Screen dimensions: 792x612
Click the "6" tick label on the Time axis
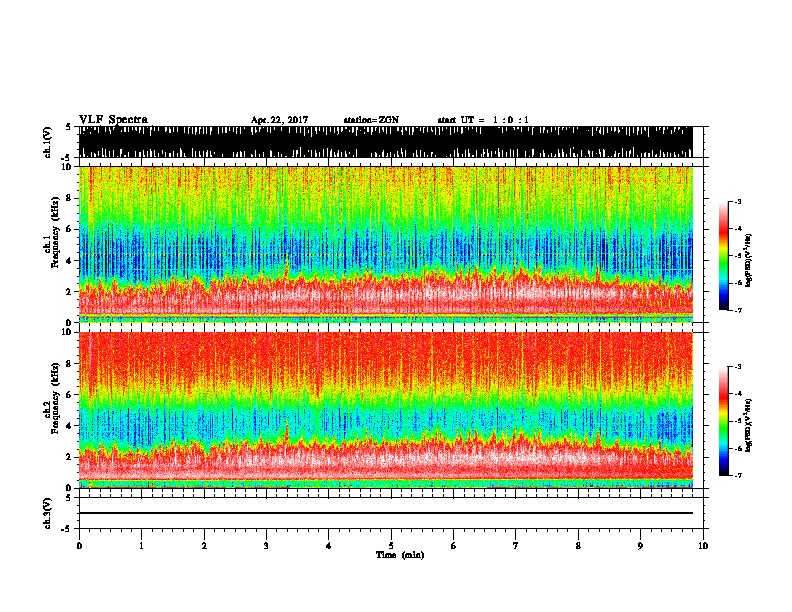[454, 546]
